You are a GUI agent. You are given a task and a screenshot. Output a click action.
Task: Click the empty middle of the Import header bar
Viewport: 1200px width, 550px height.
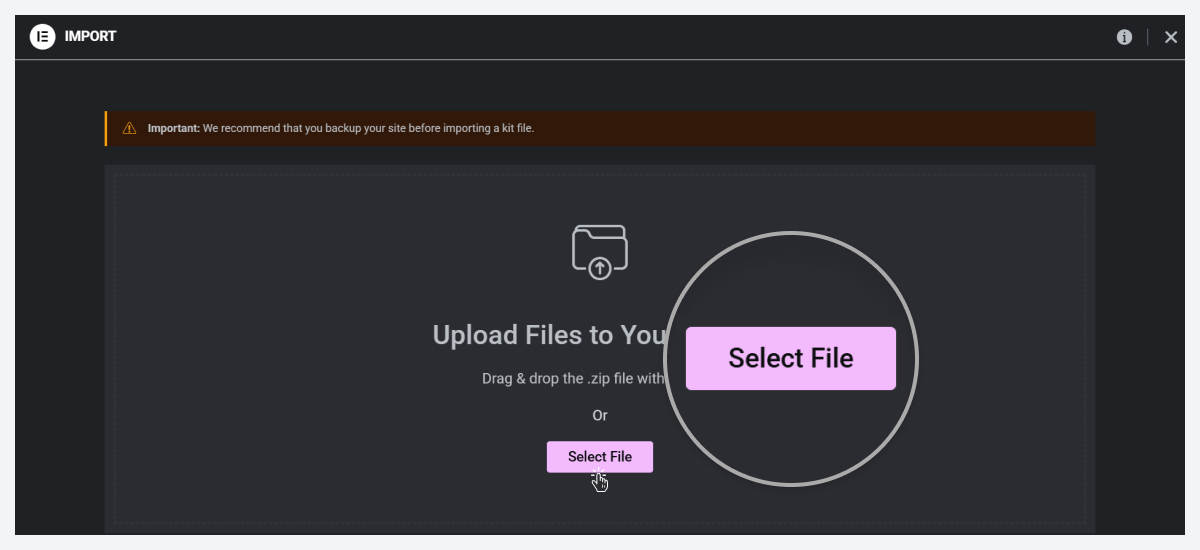point(600,37)
